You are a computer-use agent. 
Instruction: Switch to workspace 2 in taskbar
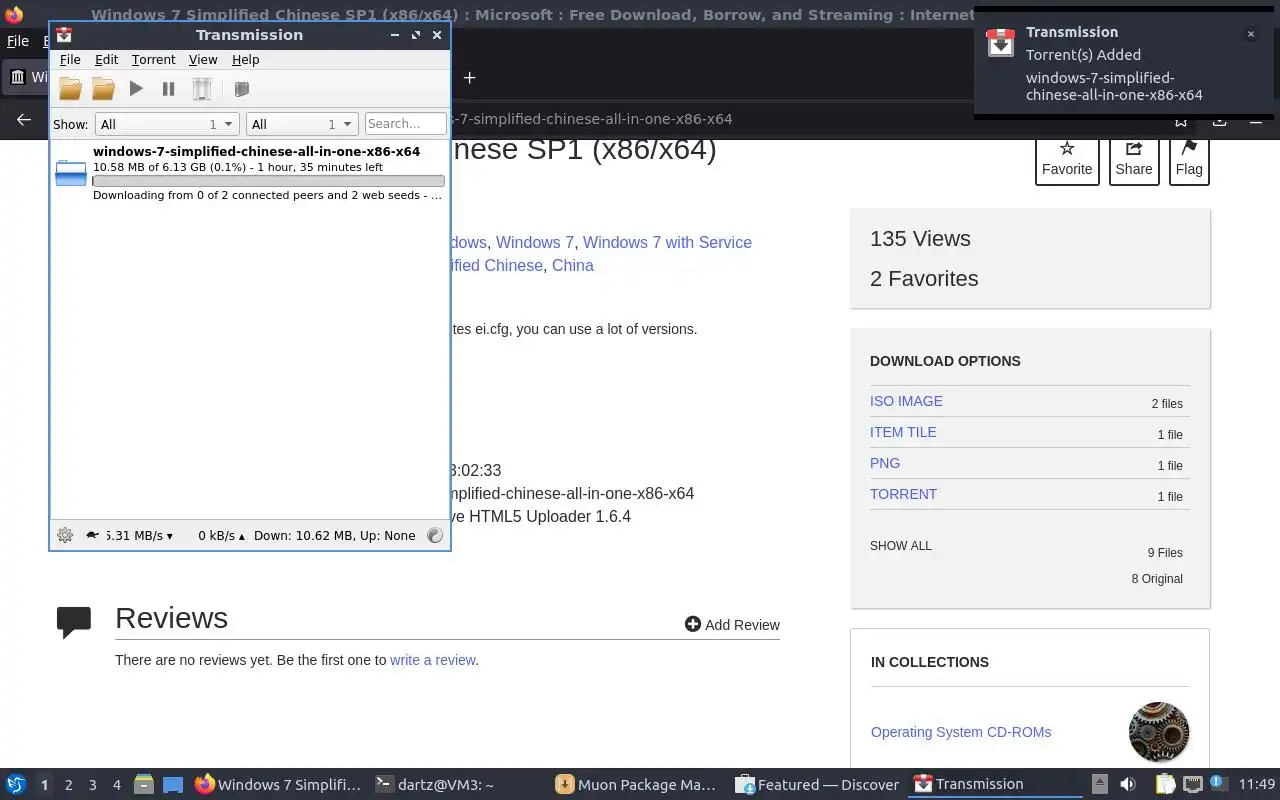tap(68, 785)
